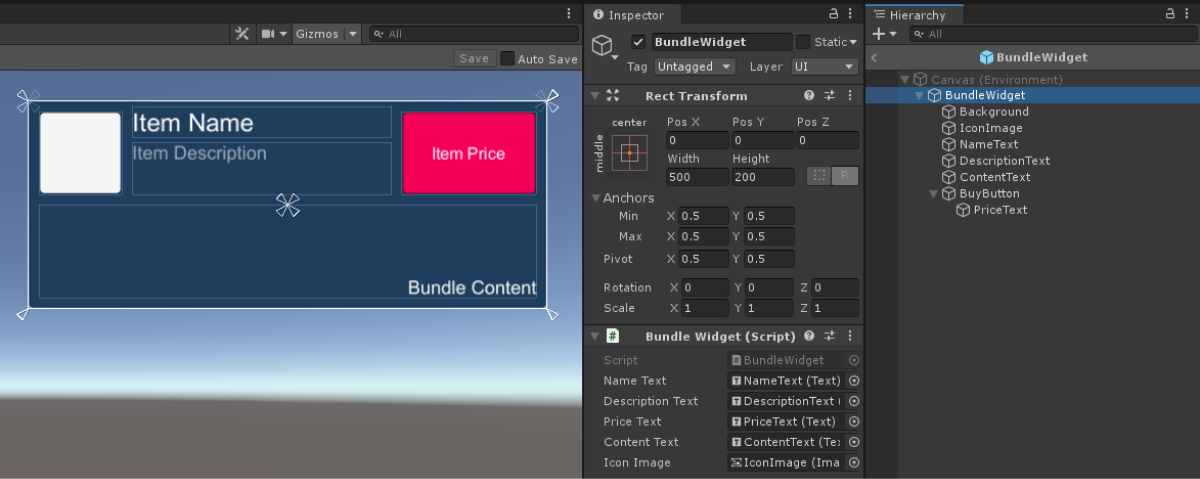1200x479 pixels.
Task: Uncheck the BundleWidget active checkbox
Action: click(638, 42)
